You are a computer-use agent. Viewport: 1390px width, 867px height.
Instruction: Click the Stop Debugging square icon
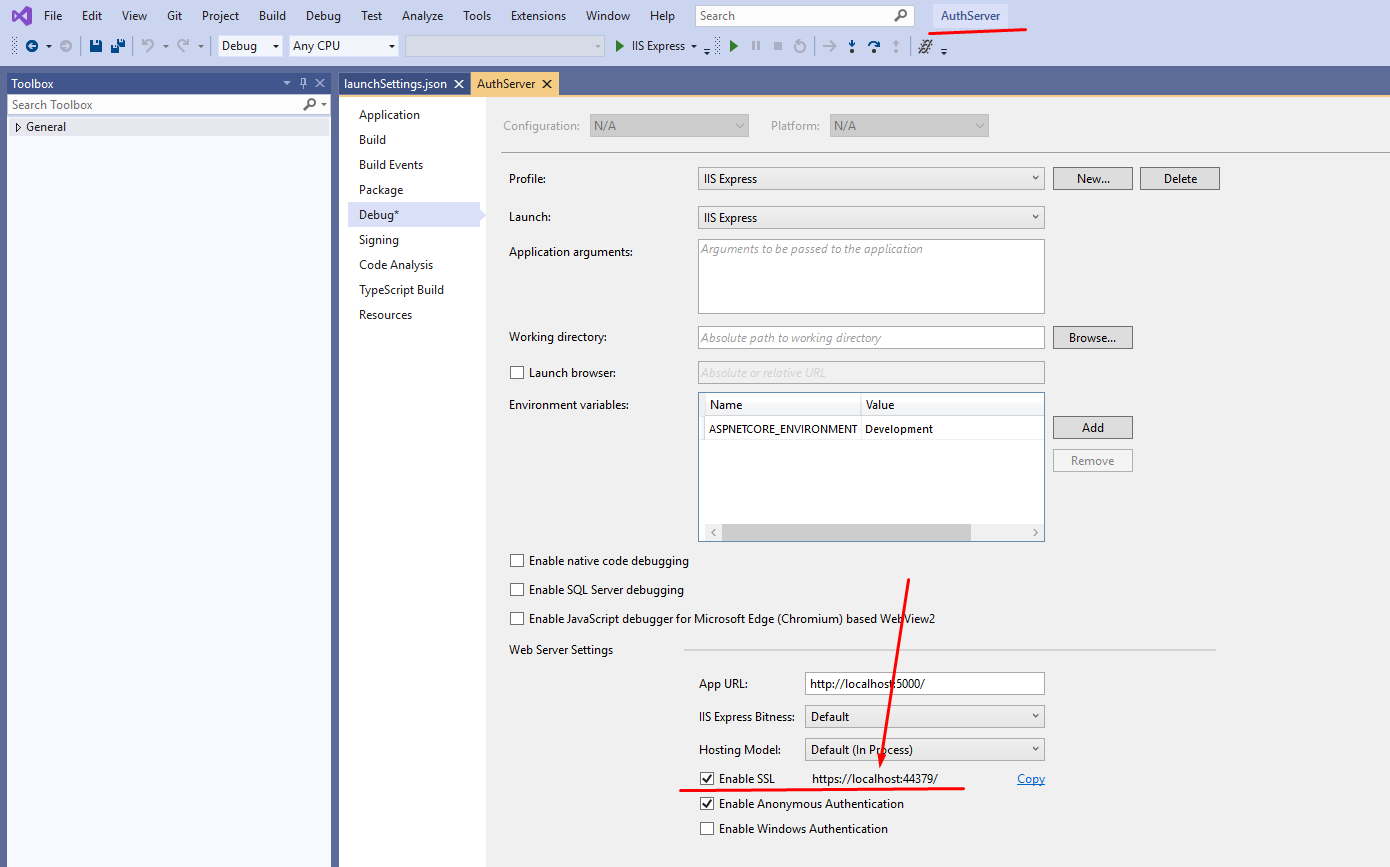coord(778,46)
